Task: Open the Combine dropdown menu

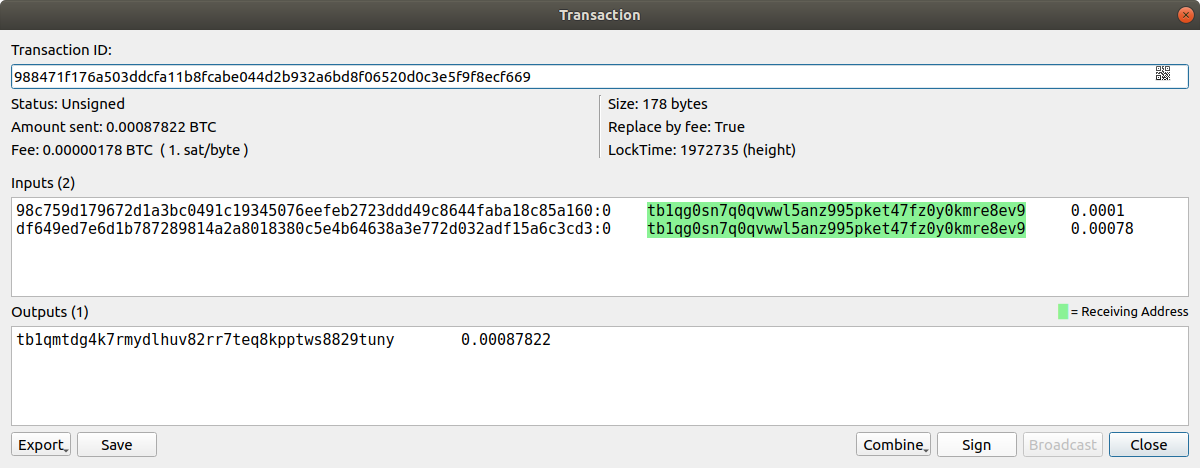Action: coord(893,444)
